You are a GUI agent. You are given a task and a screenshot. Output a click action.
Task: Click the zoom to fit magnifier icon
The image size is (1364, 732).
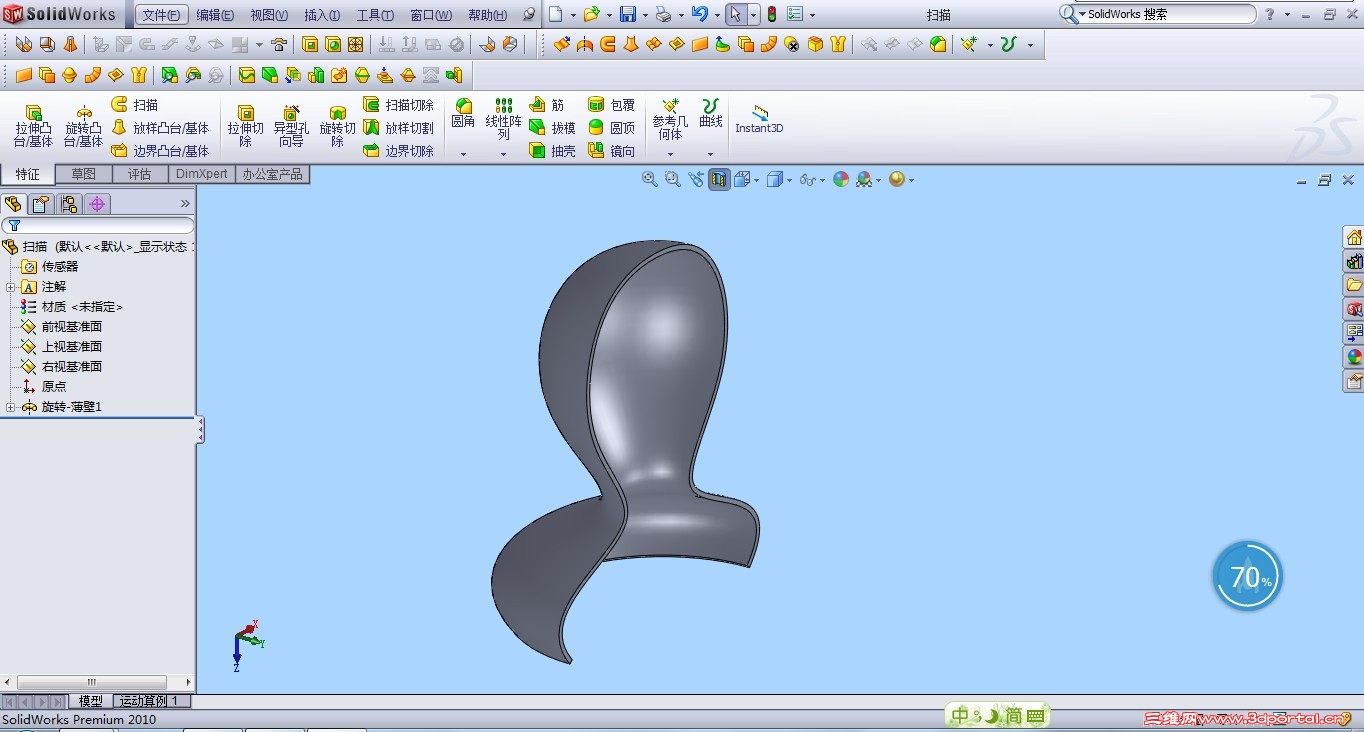click(x=650, y=179)
